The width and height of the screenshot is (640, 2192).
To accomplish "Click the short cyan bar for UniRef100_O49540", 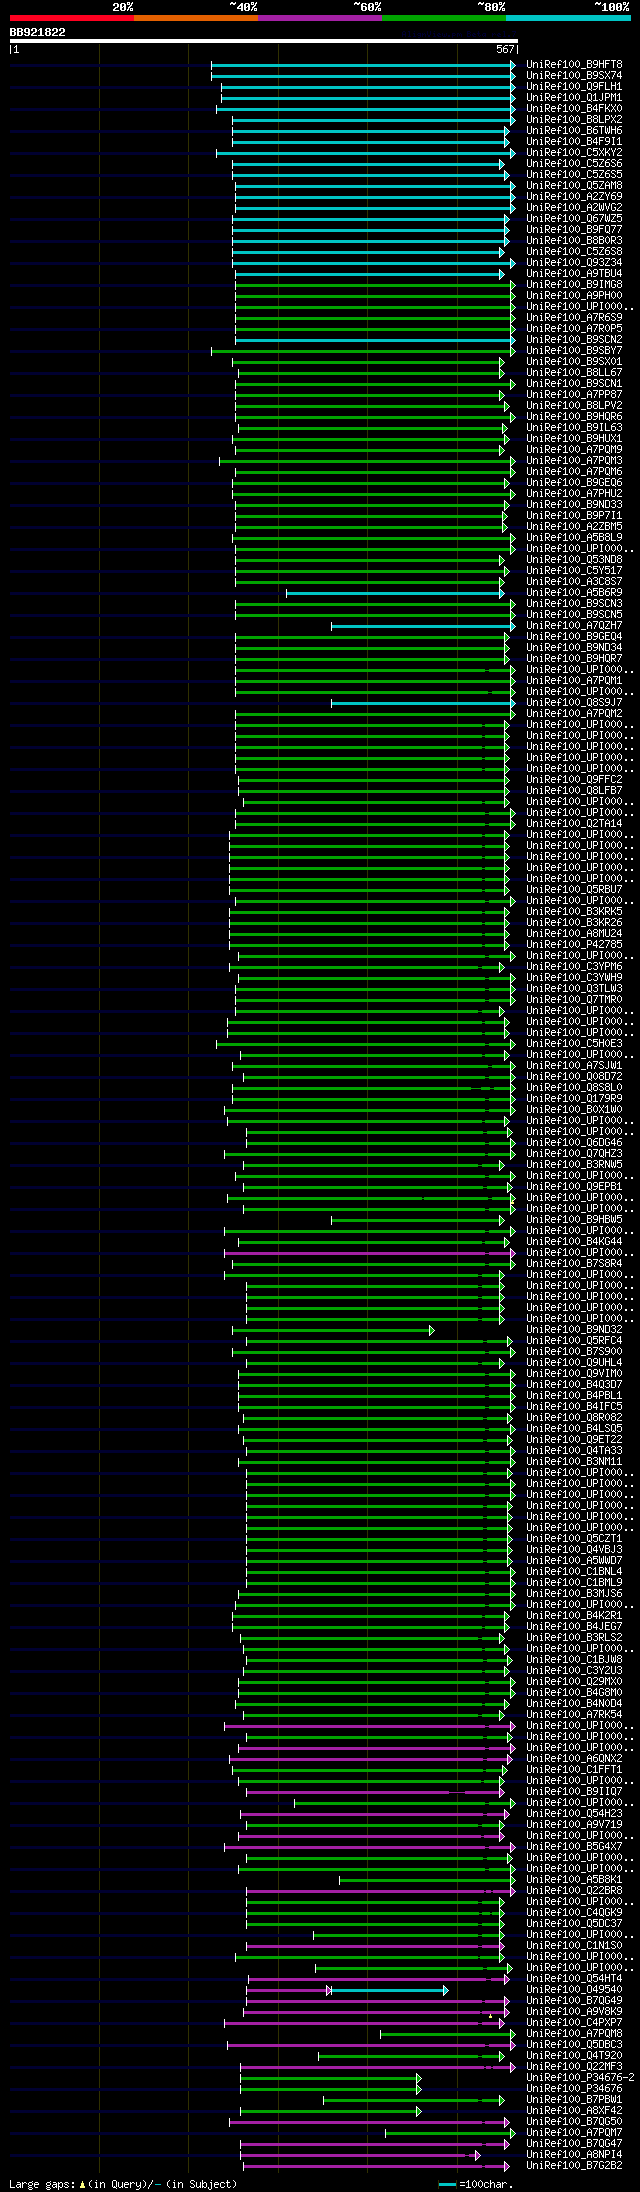I will coord(388,1990).
